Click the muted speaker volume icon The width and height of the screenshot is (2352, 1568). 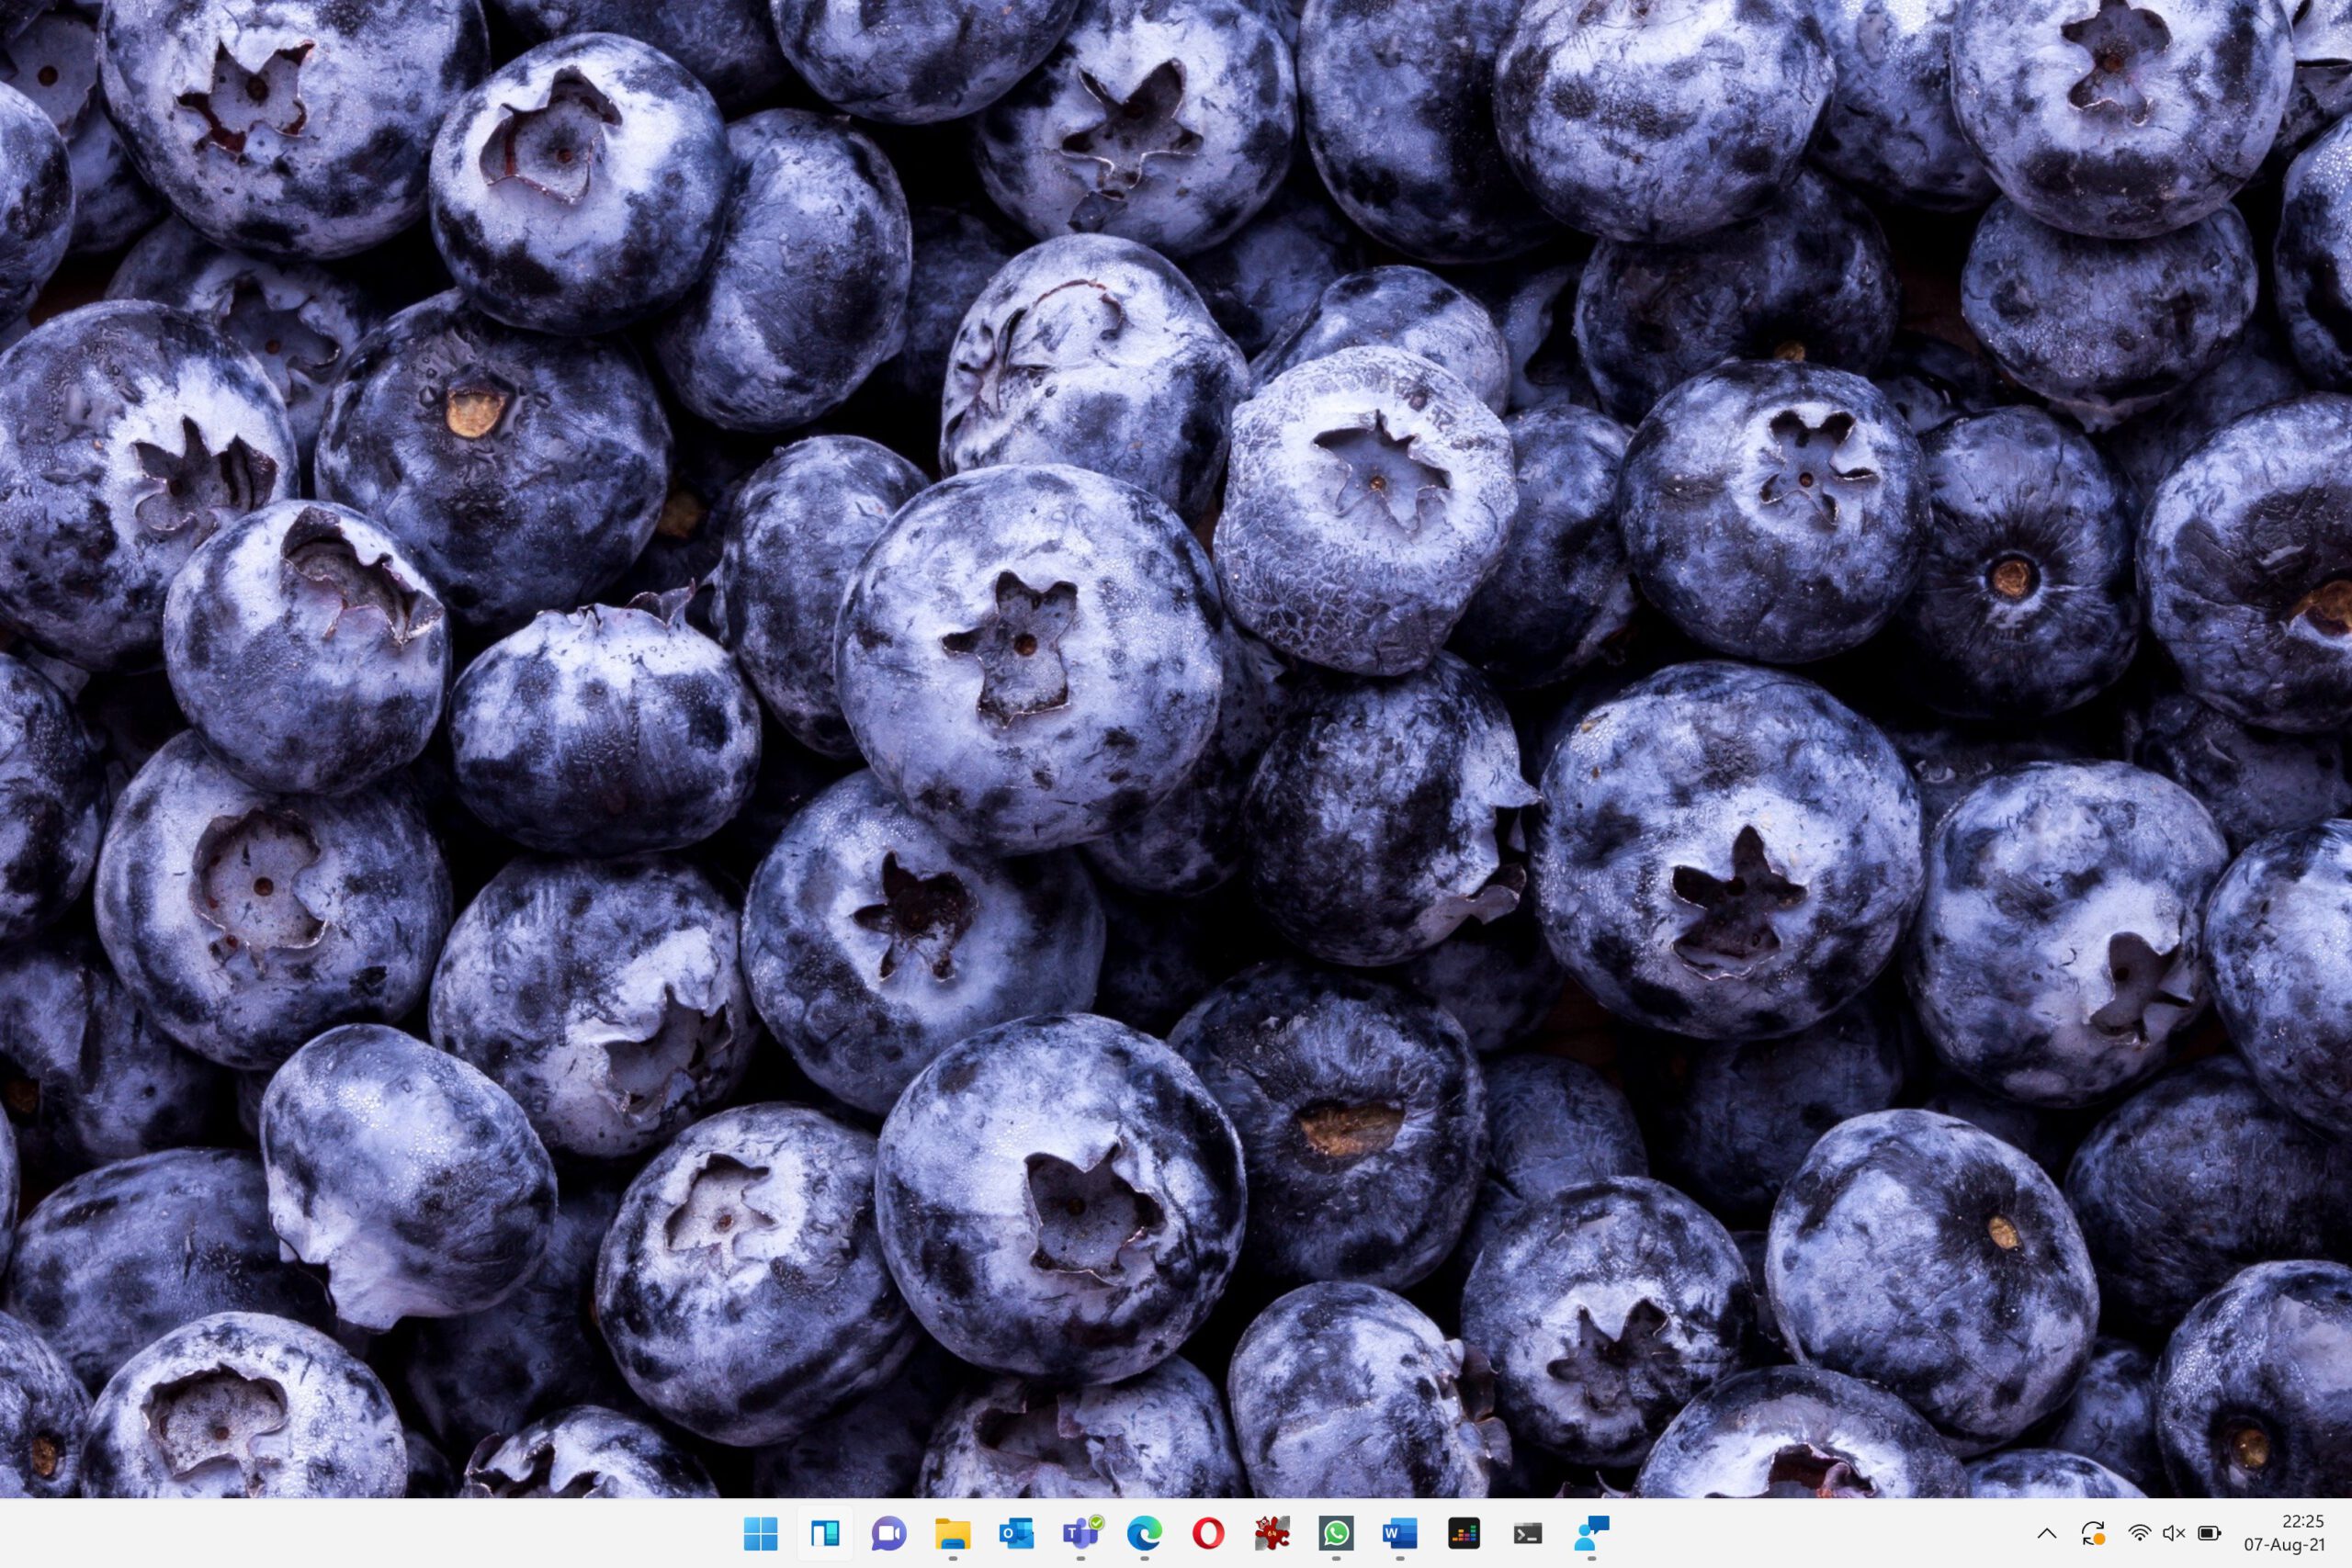(2173, 1533)
